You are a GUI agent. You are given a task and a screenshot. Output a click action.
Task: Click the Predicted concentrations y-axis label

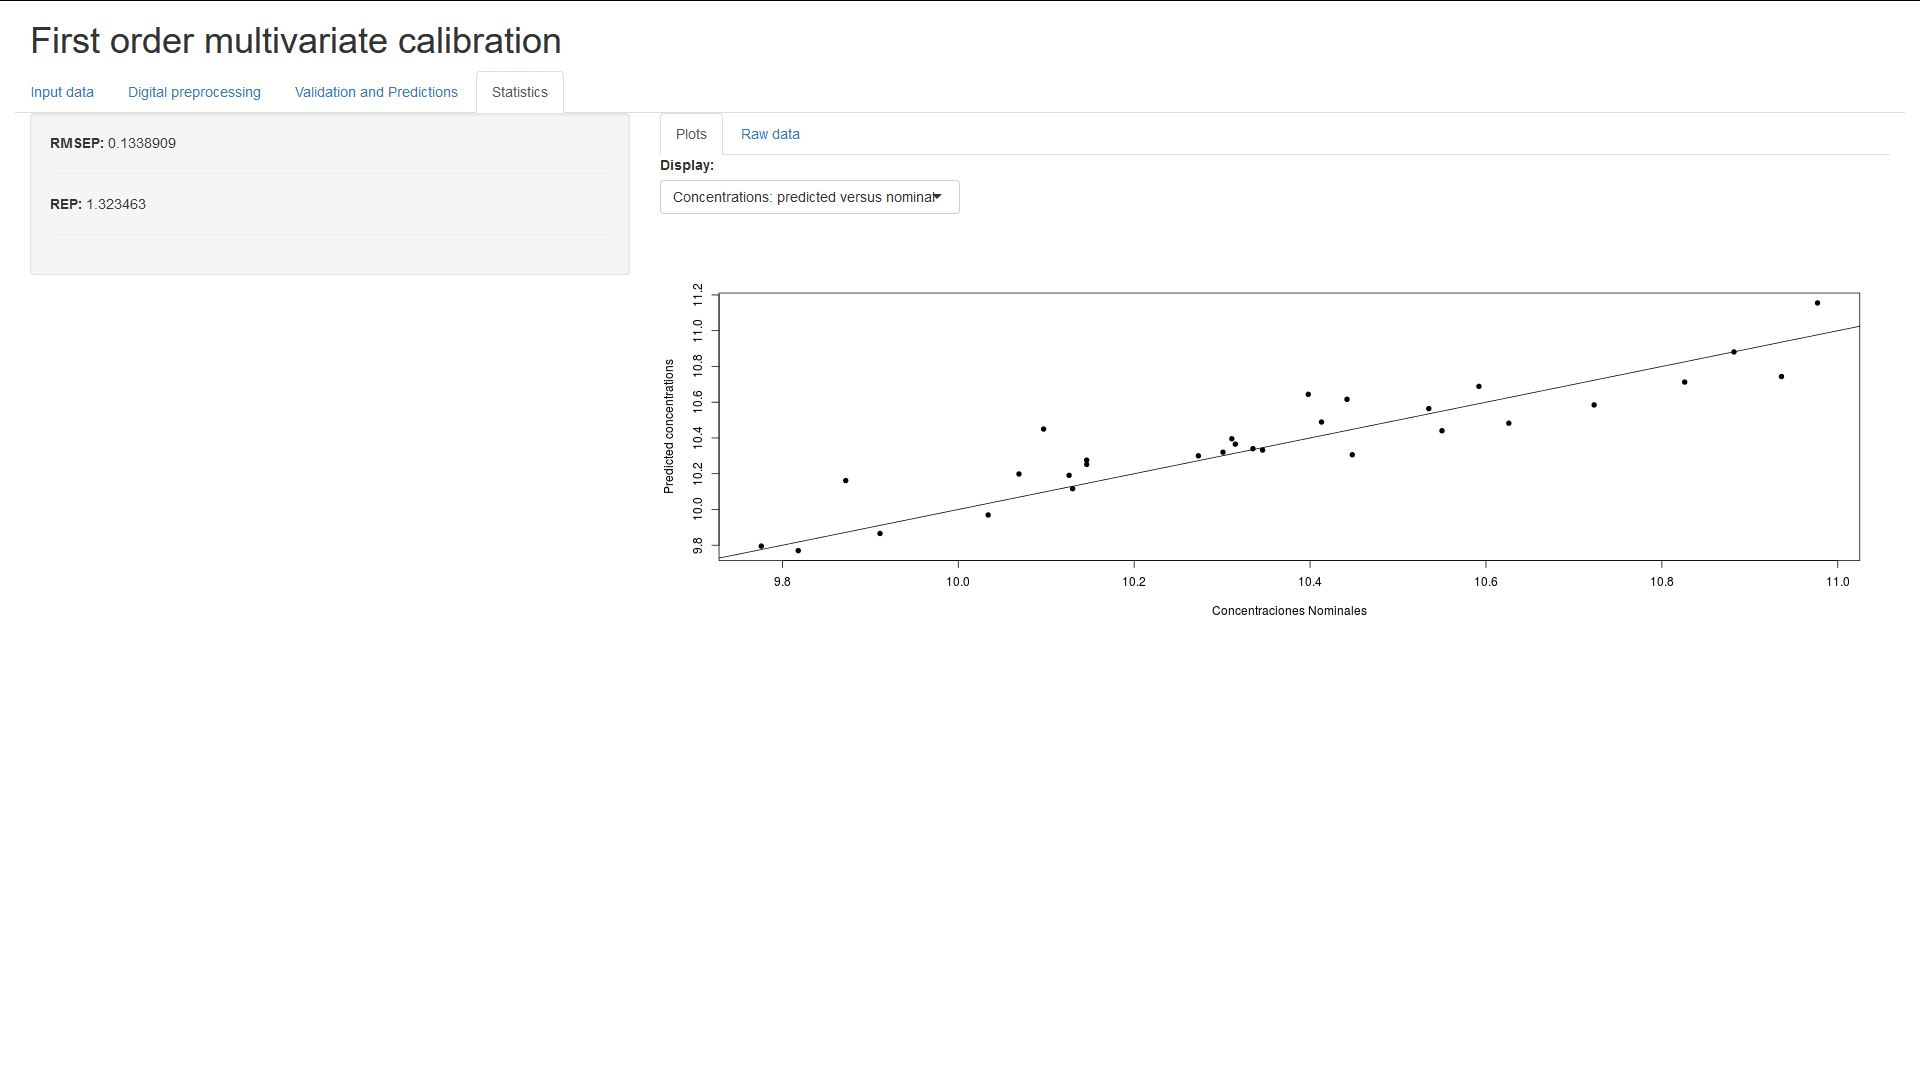[x=669, y=426]
